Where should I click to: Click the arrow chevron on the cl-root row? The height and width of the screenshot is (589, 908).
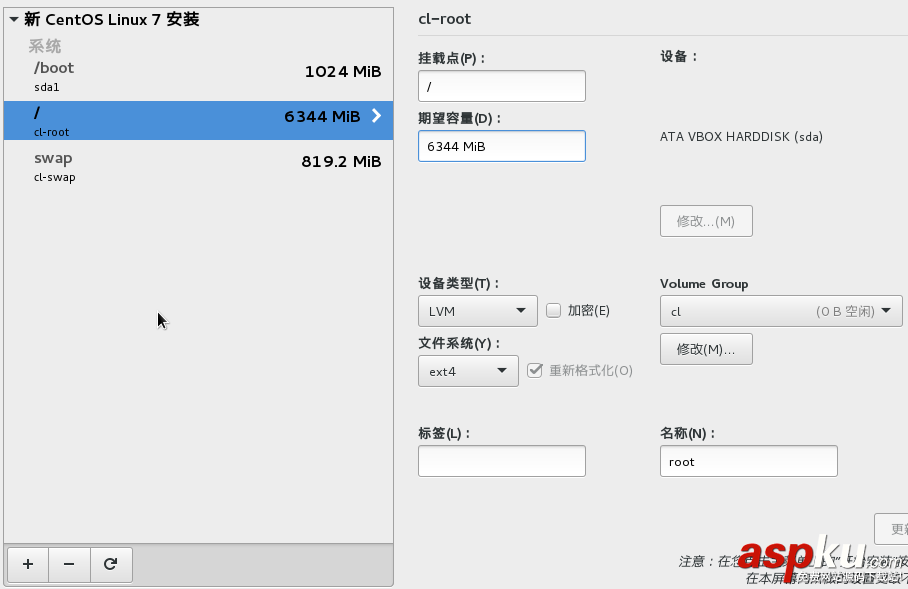pyautogui.click(x=376, y=116)
